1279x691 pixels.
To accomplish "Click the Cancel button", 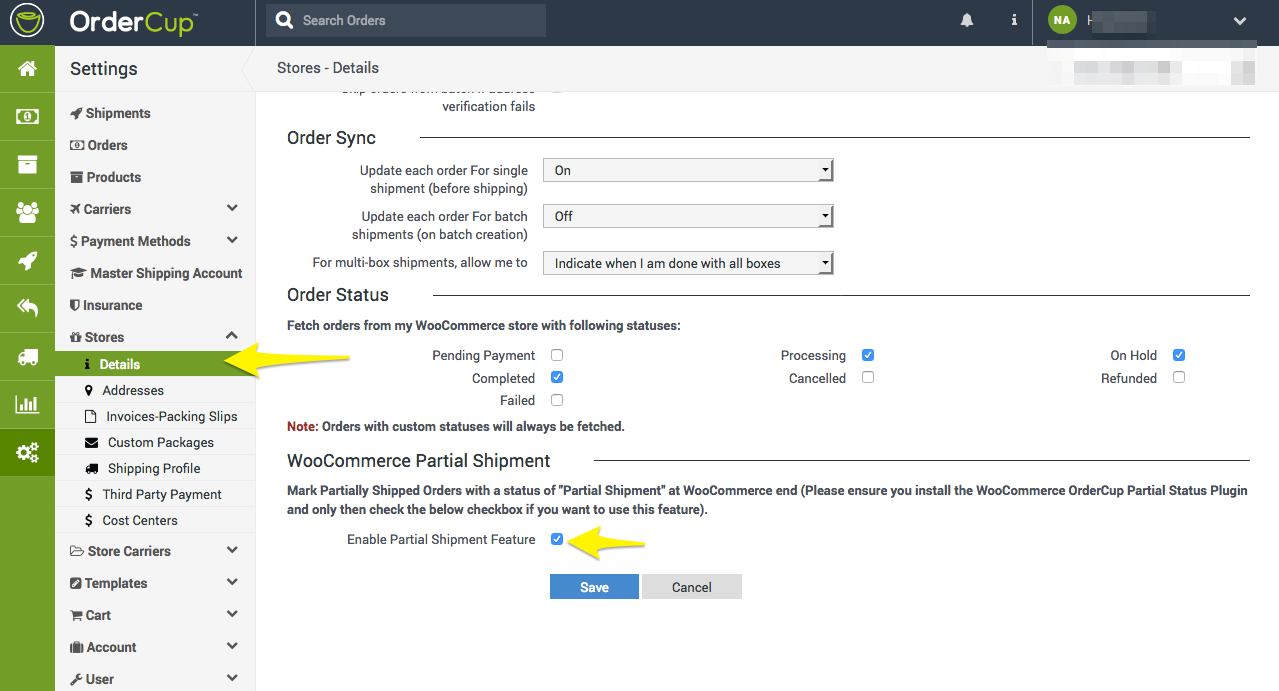I will [x=691, y=587].
